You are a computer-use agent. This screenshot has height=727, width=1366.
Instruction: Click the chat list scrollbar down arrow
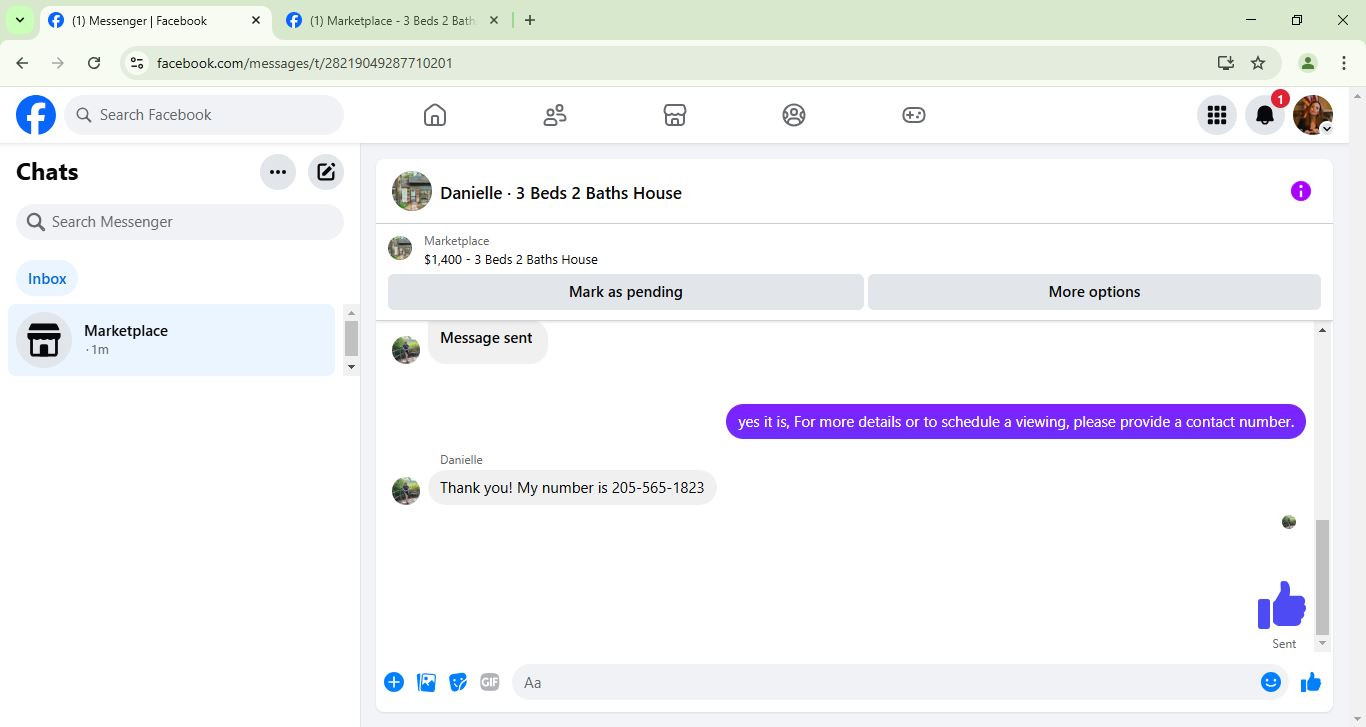tap(351, 367)
